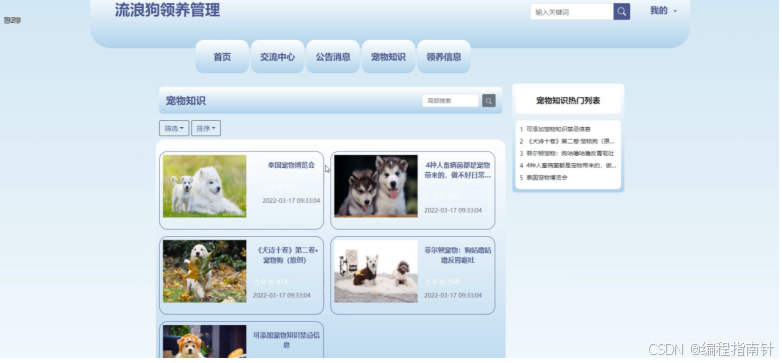The image size is (782, 363).
Task: Click the date on 《犬诗十卷》 card
Action: 282,296
